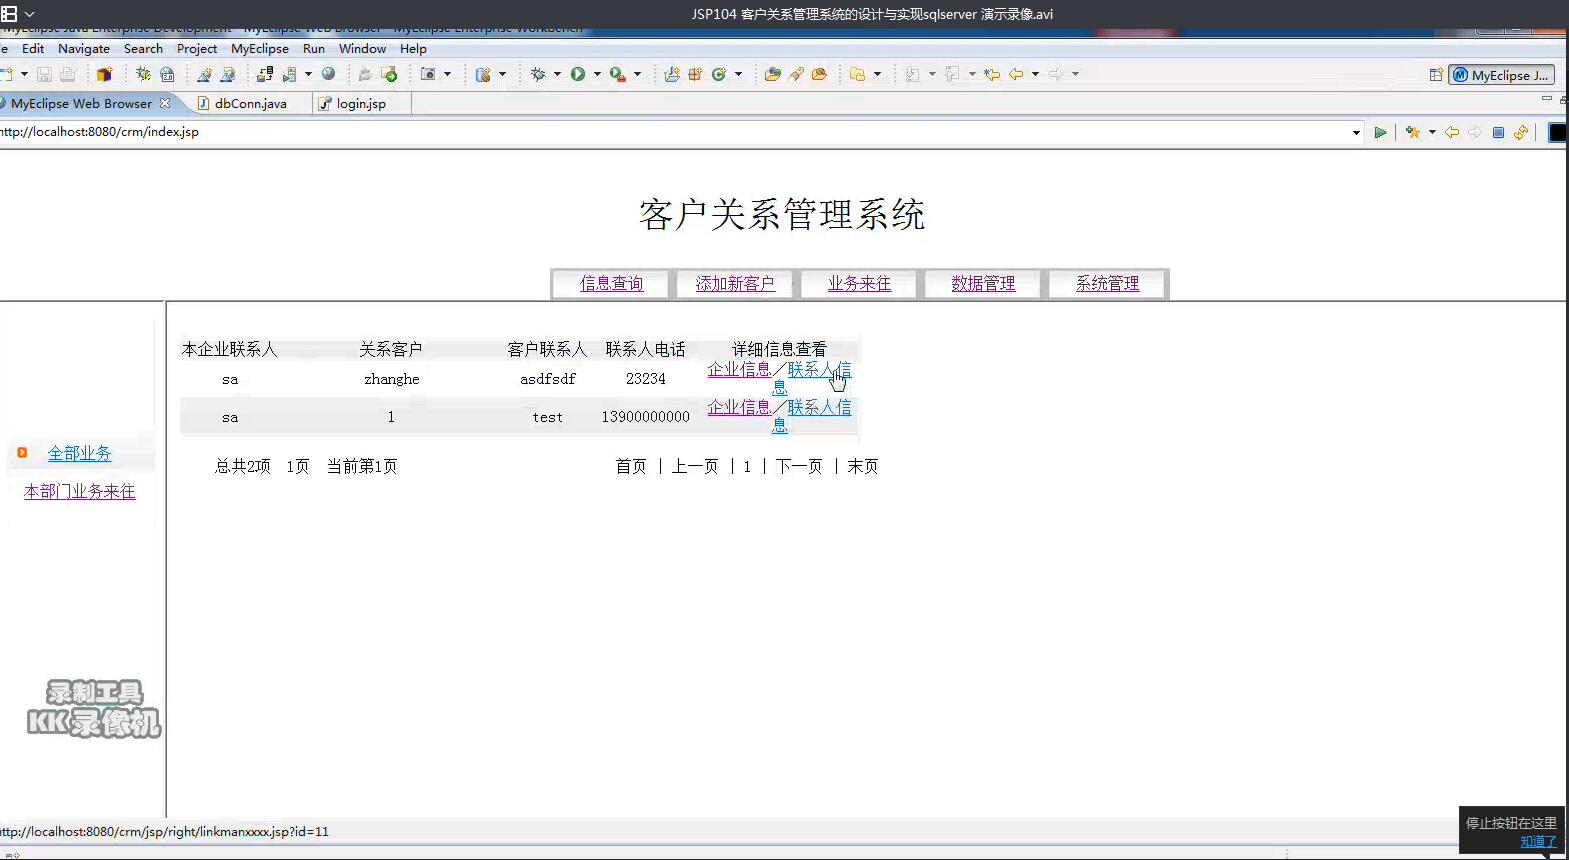Open the Debug dropdown arrow

pyautogui.click(x=557, y=74)
